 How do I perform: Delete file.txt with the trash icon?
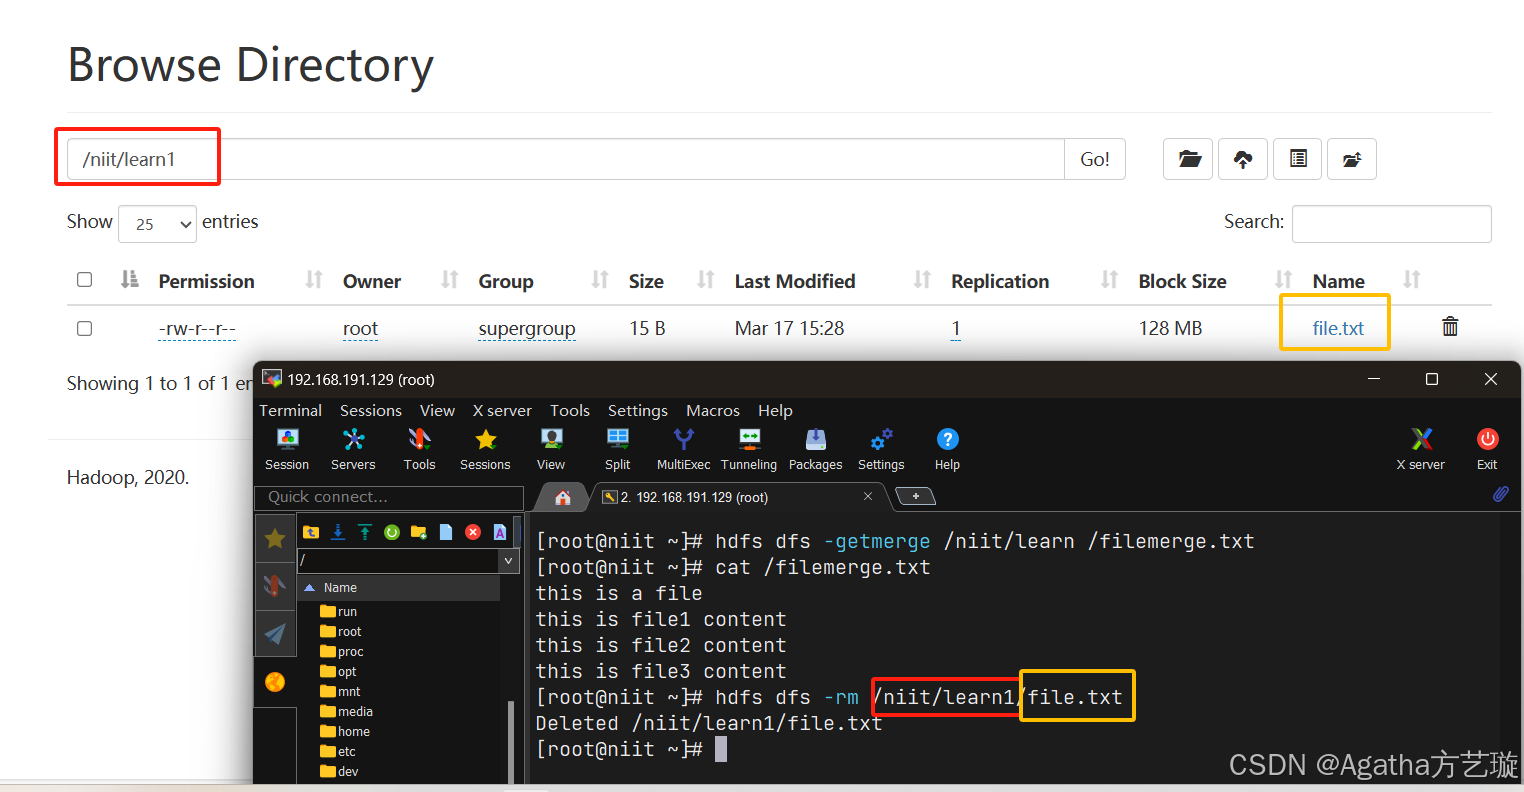(1450, 326)
